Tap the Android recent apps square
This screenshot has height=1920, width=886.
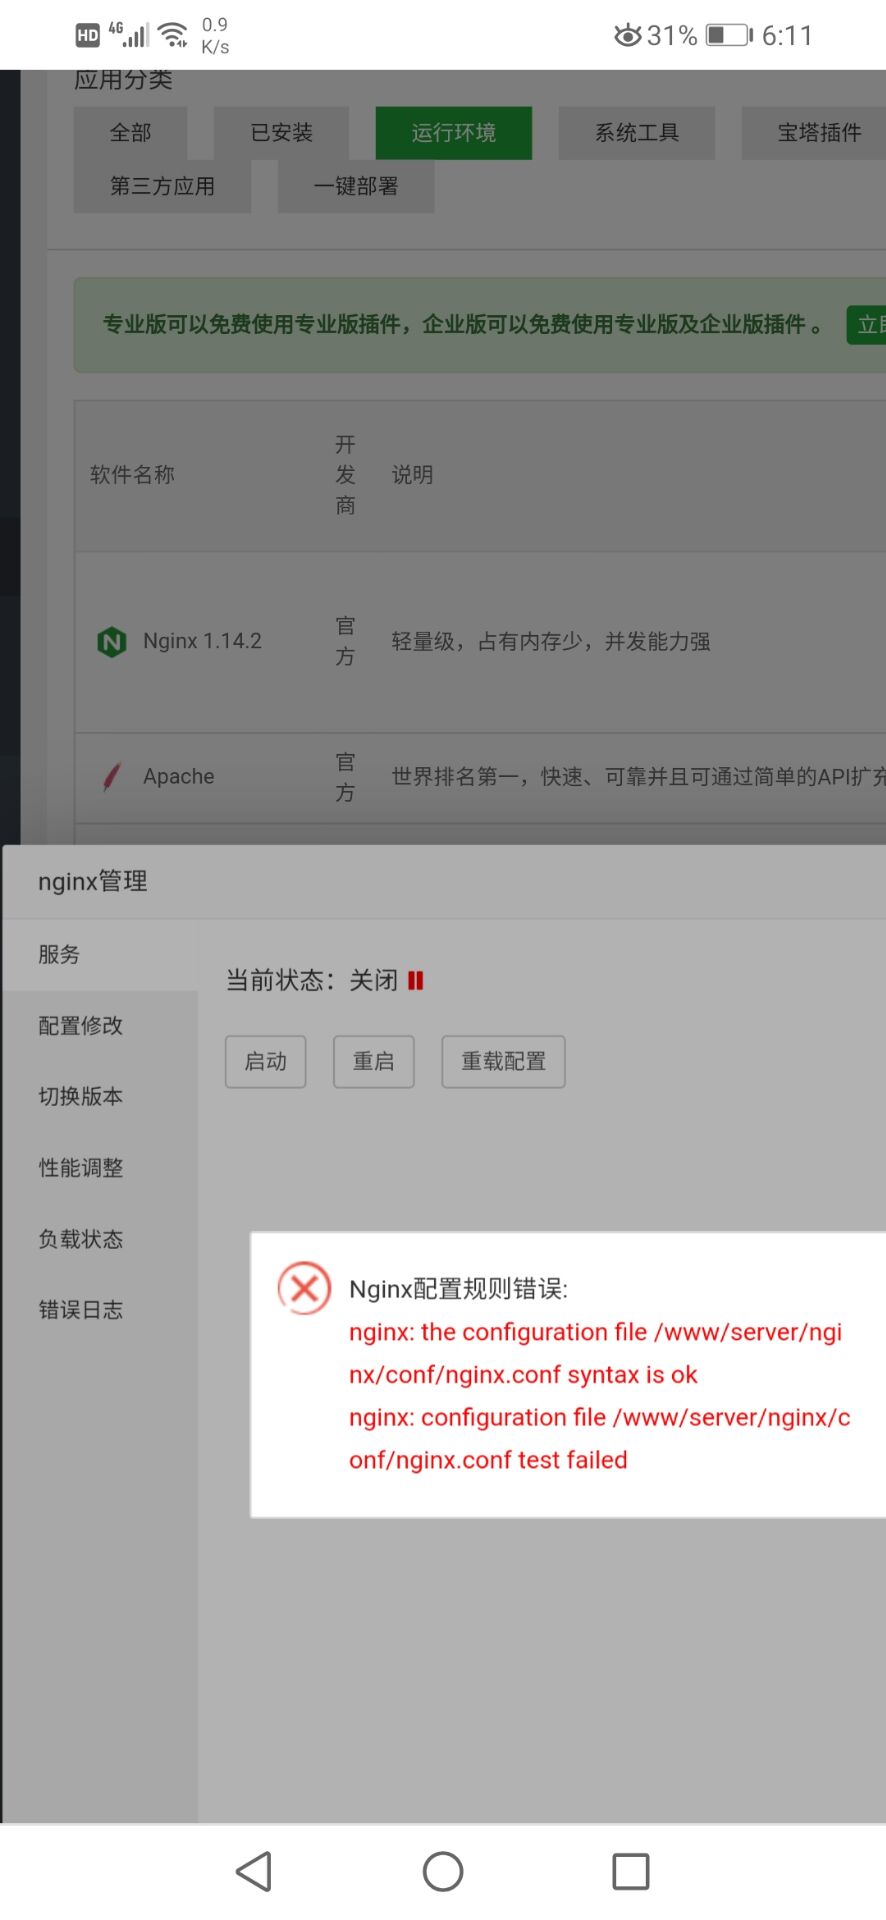(x=631, y=1871)
